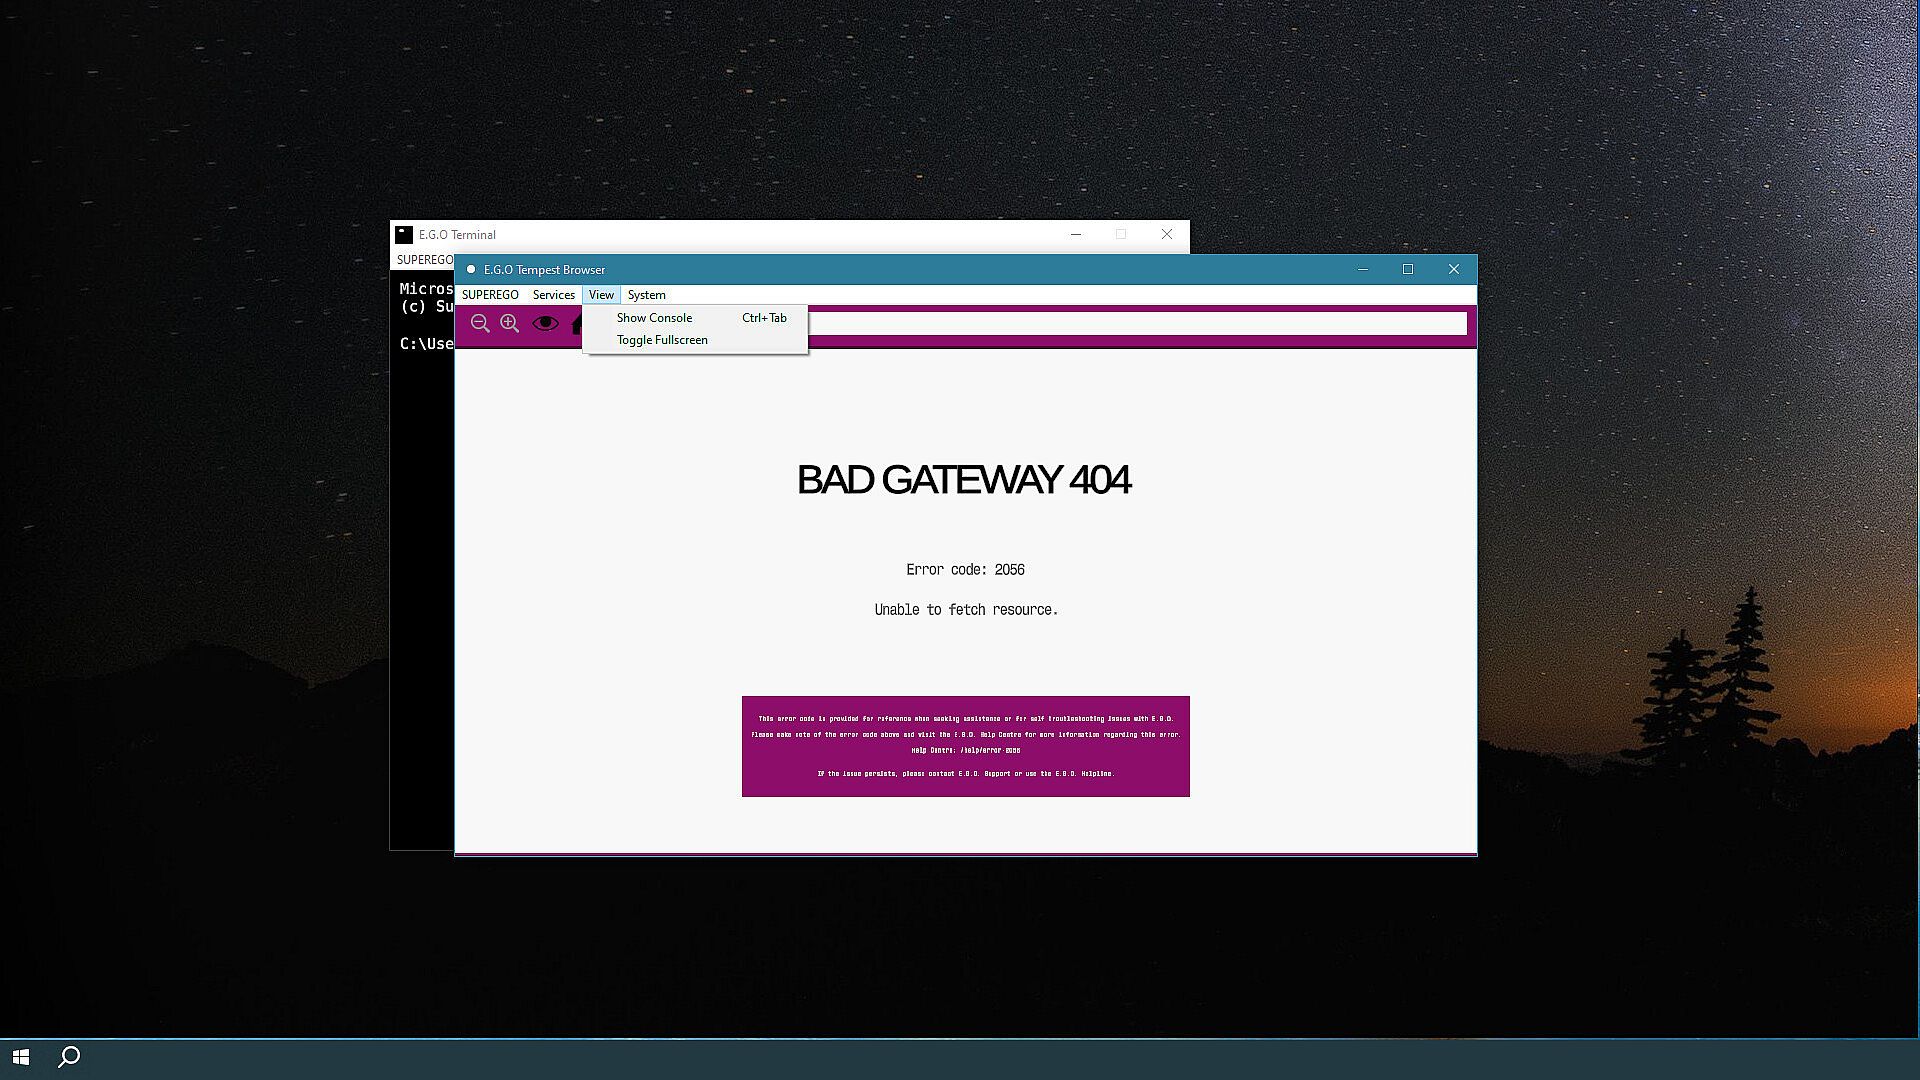Image resolution: width=1920 pixels, height=1080 pixels.
Task: Click the Tempest Browser title dot icon
Action: [470, 269]
